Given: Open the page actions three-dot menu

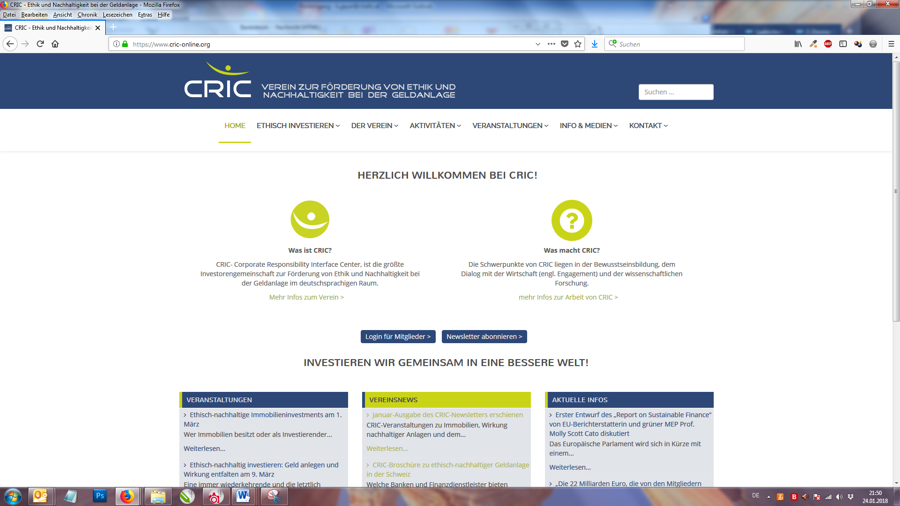Looking at the screenshot, I should pyautogui.click(x=551, y=44).
